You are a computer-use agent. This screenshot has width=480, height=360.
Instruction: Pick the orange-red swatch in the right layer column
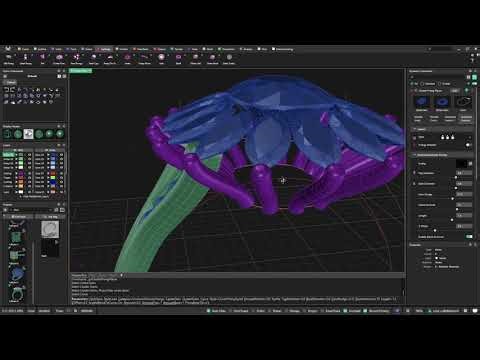(53, 174)
